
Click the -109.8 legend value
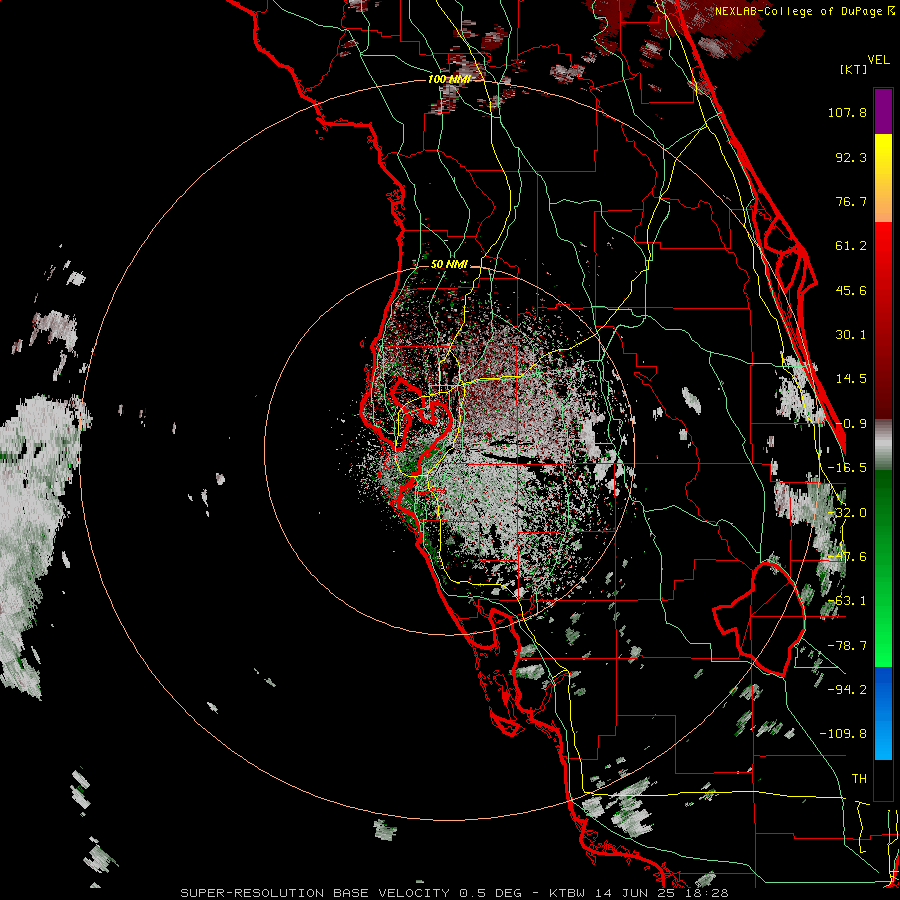(843, 734)
